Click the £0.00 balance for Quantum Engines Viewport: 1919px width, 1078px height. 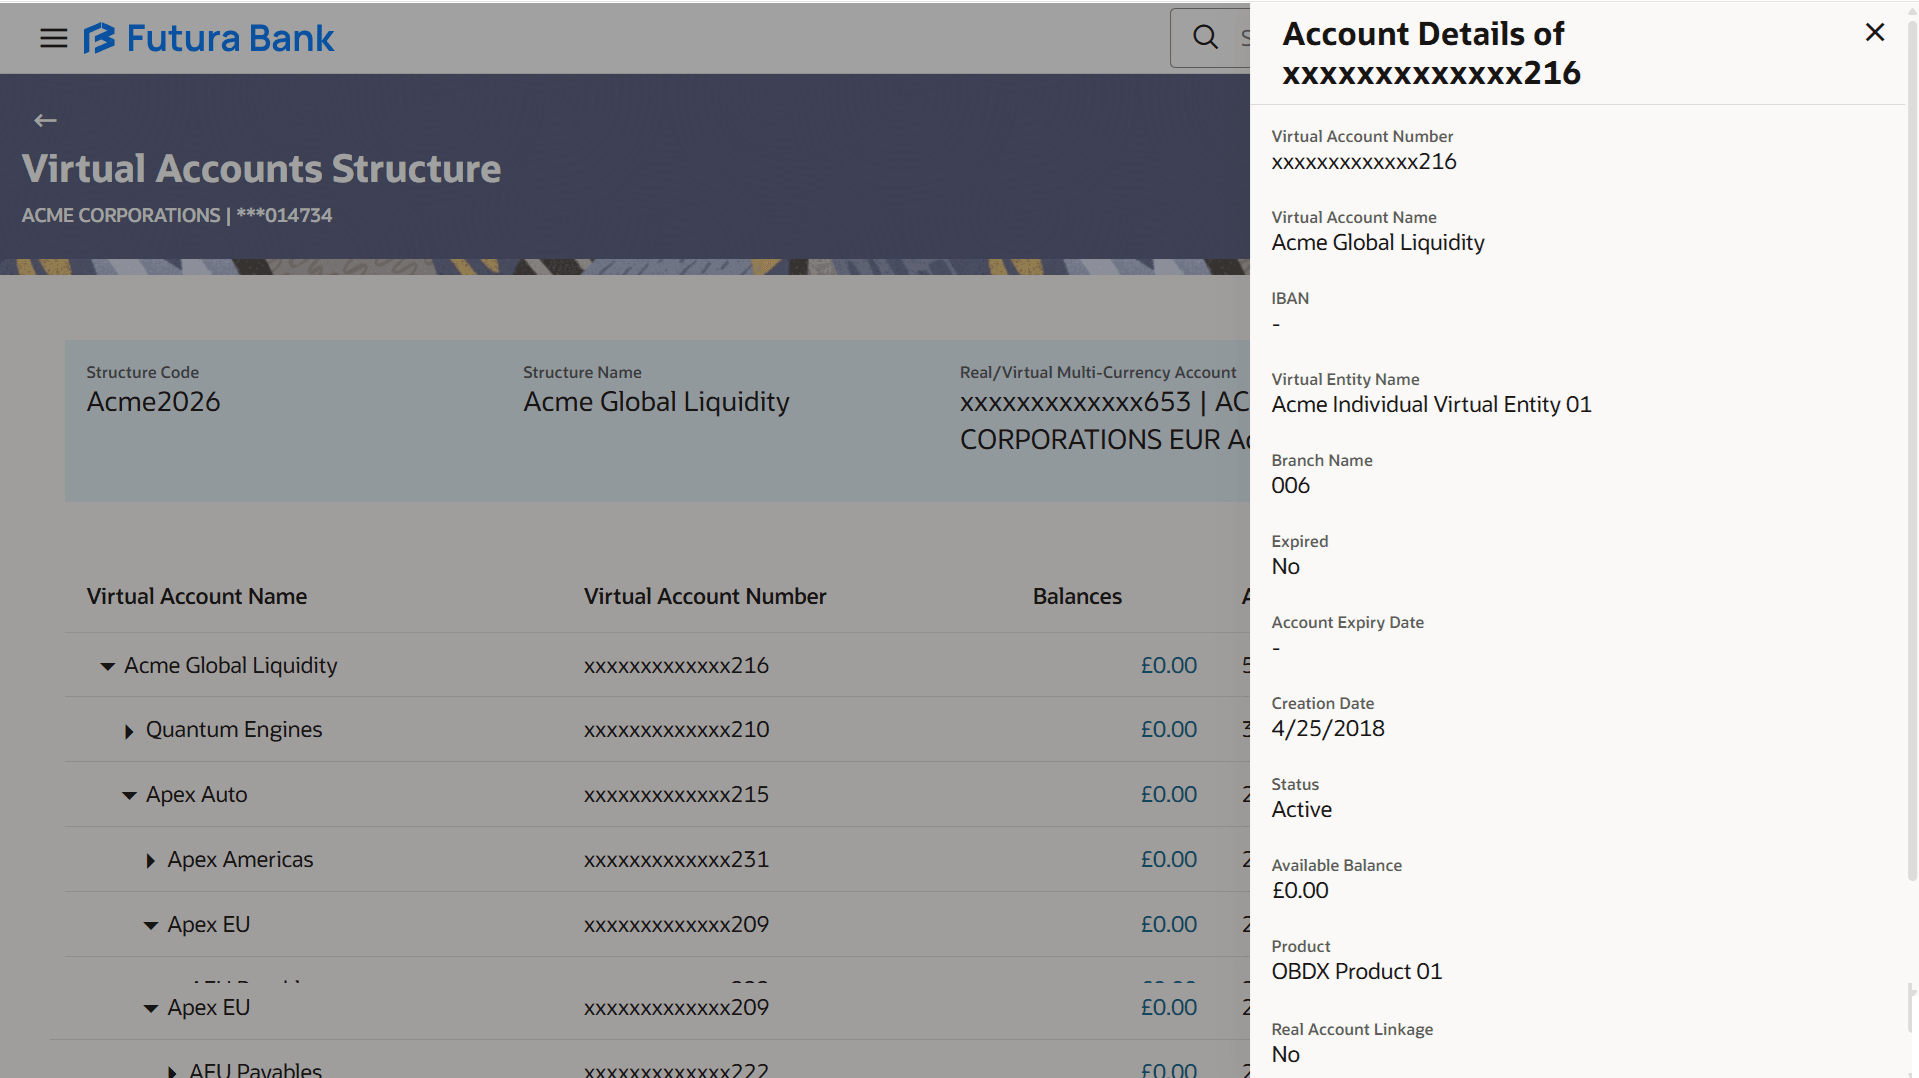coord(1168,729)
